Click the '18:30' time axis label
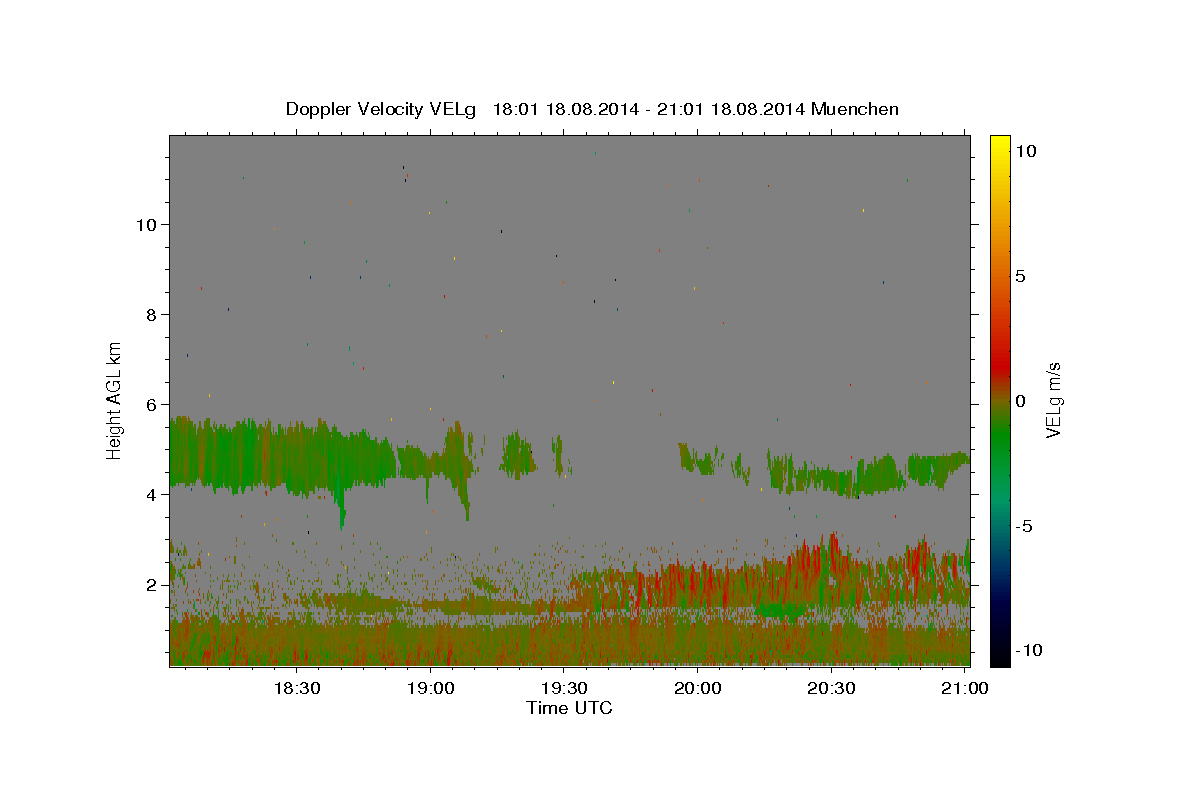Image resolution: width=1200 pixels, height=800 pixels. point(297,688)
